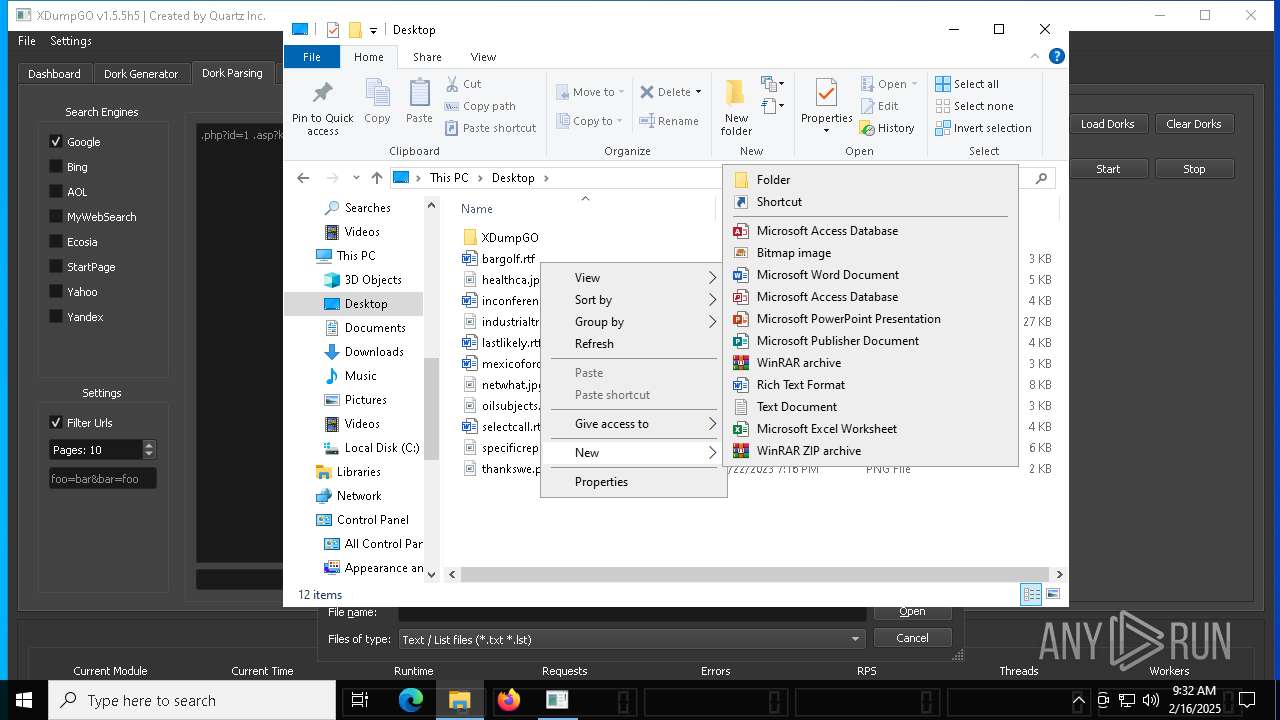Choose Microsoft PowerPoint Presentation in submenu
This screenshot has width=1280, height=720.
[x=870, y=319]
